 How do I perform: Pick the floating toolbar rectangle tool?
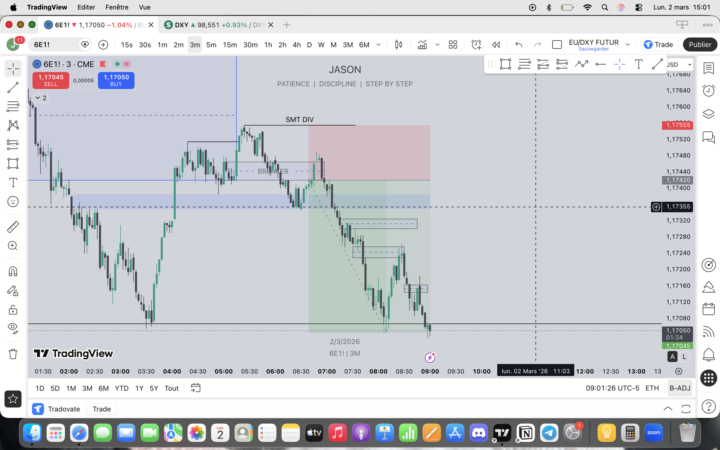pos(505,64)
